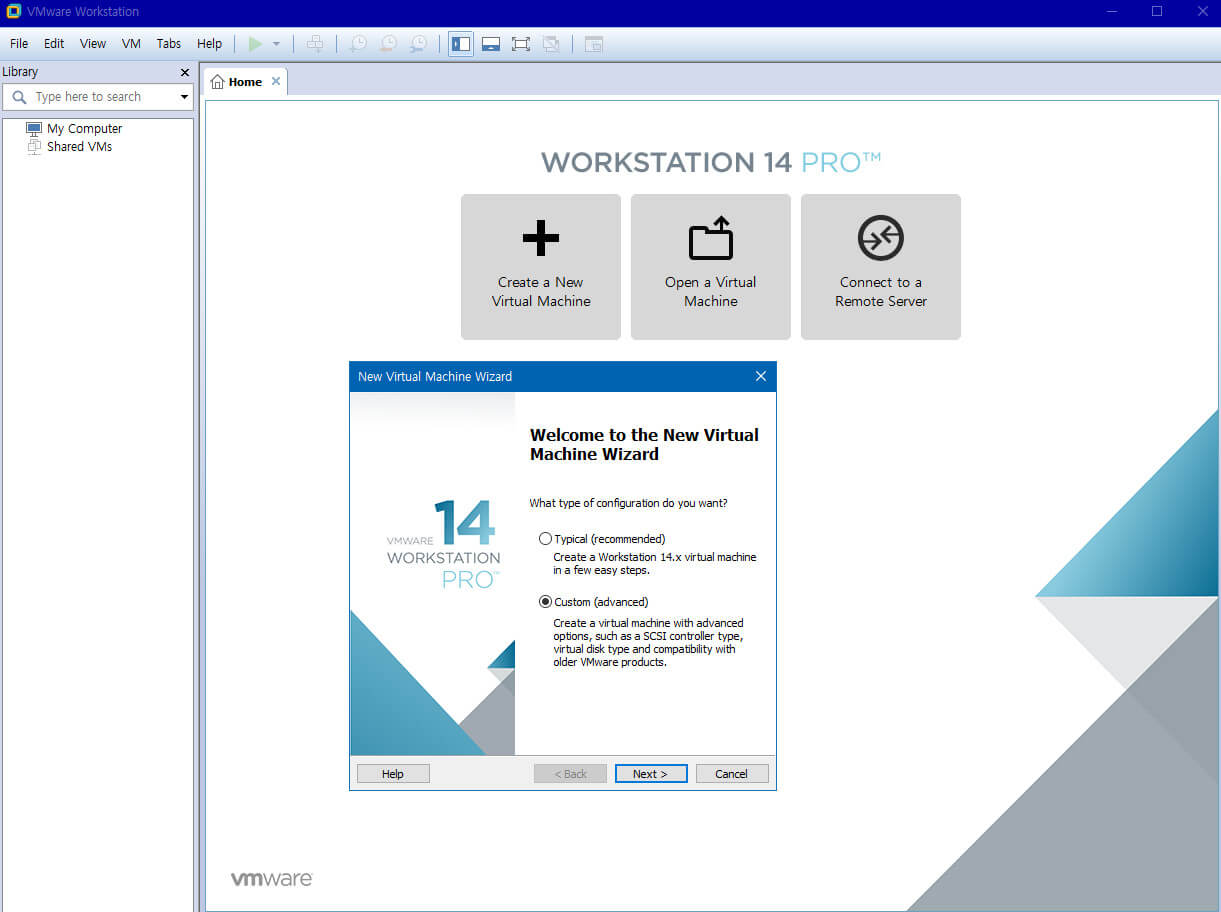Click the Unity mode toolbar icon
The height and width of the screenshot is (912, 1221).
click(551, 44)
